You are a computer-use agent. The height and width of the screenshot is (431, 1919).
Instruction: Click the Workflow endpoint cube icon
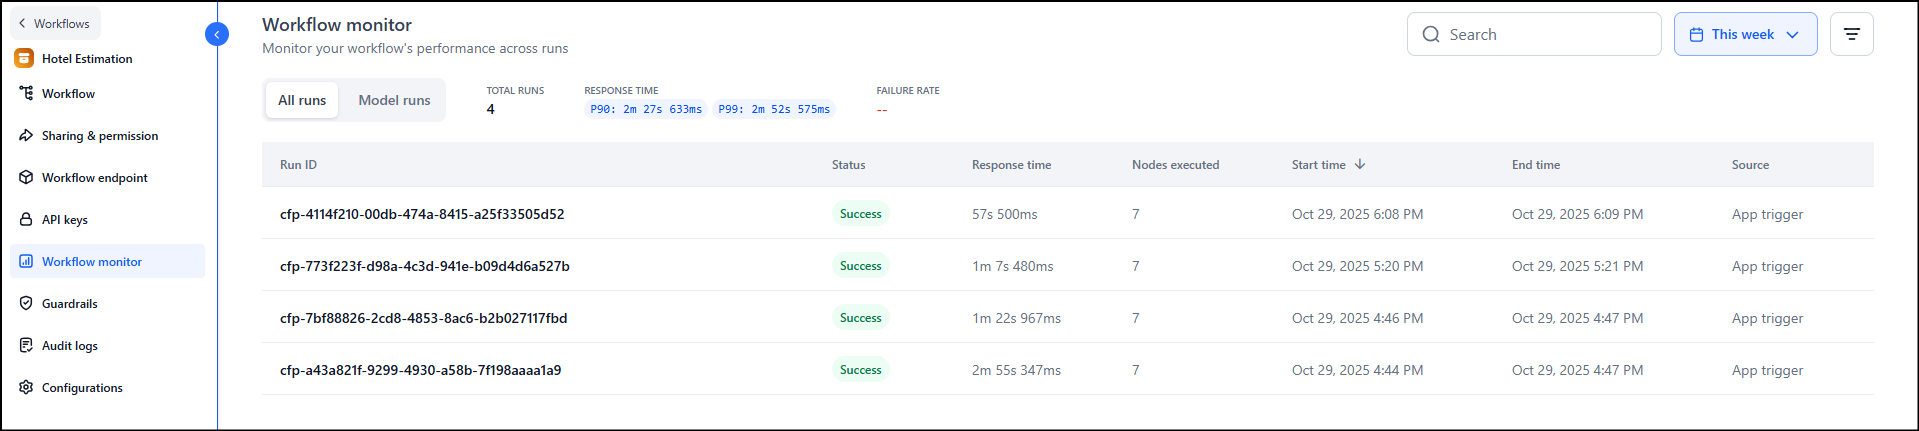click(26, 178)
